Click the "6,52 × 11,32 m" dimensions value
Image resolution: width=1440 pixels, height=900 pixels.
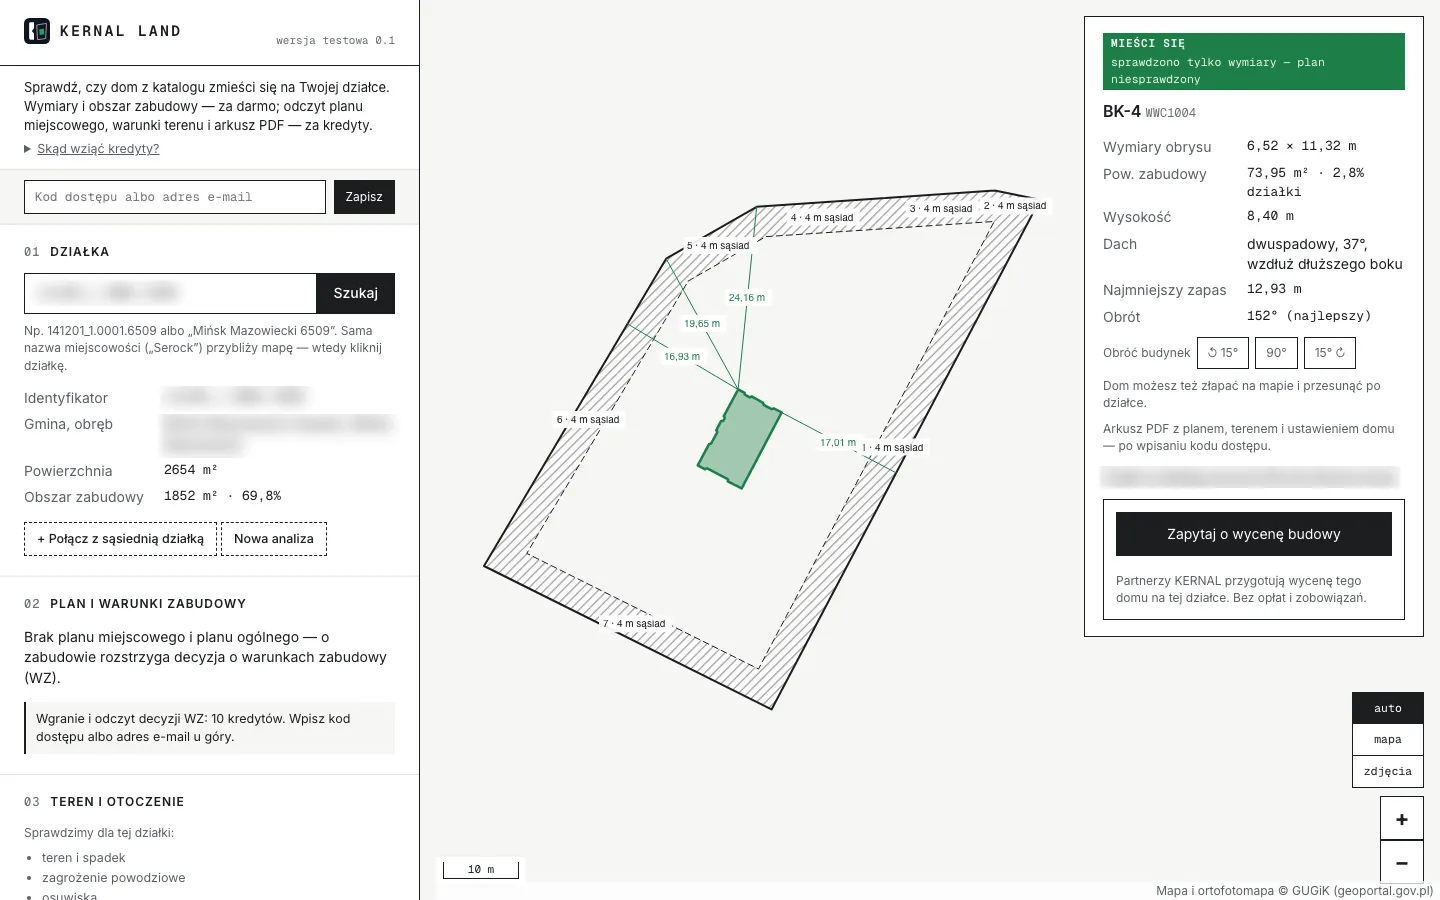1302,146
